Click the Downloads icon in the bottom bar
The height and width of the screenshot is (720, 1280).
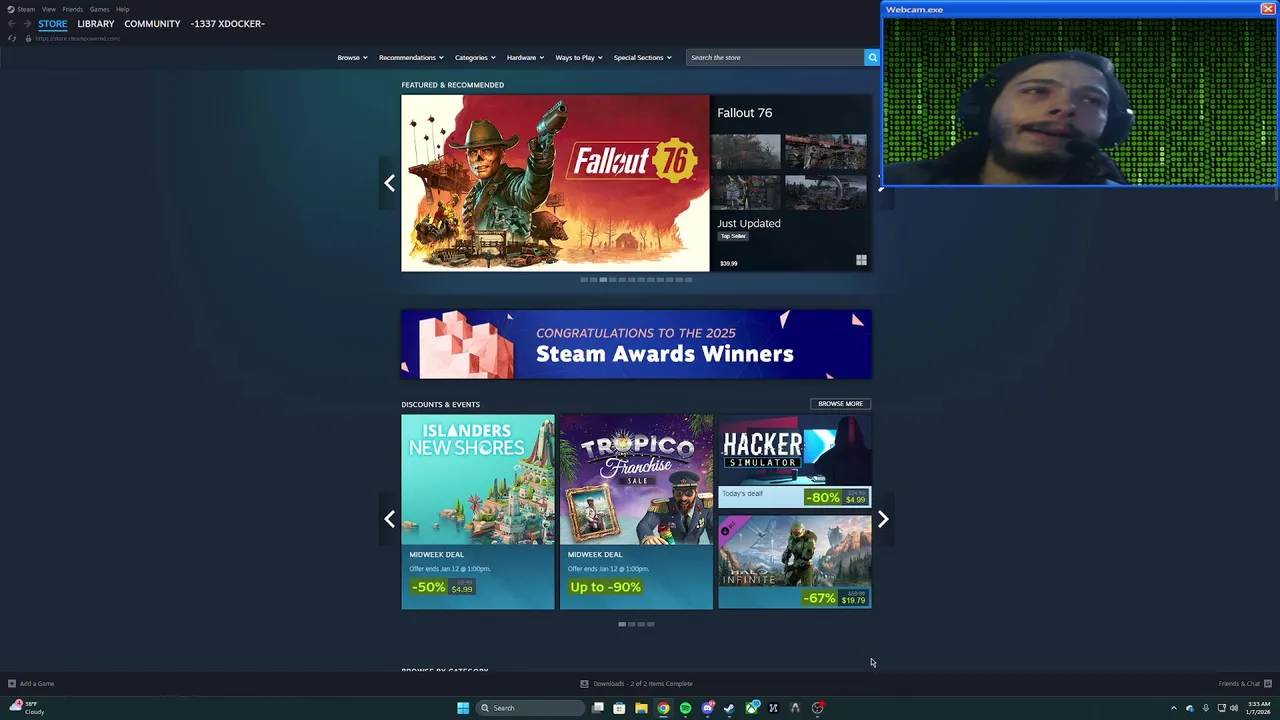click(x=585, y=684)
